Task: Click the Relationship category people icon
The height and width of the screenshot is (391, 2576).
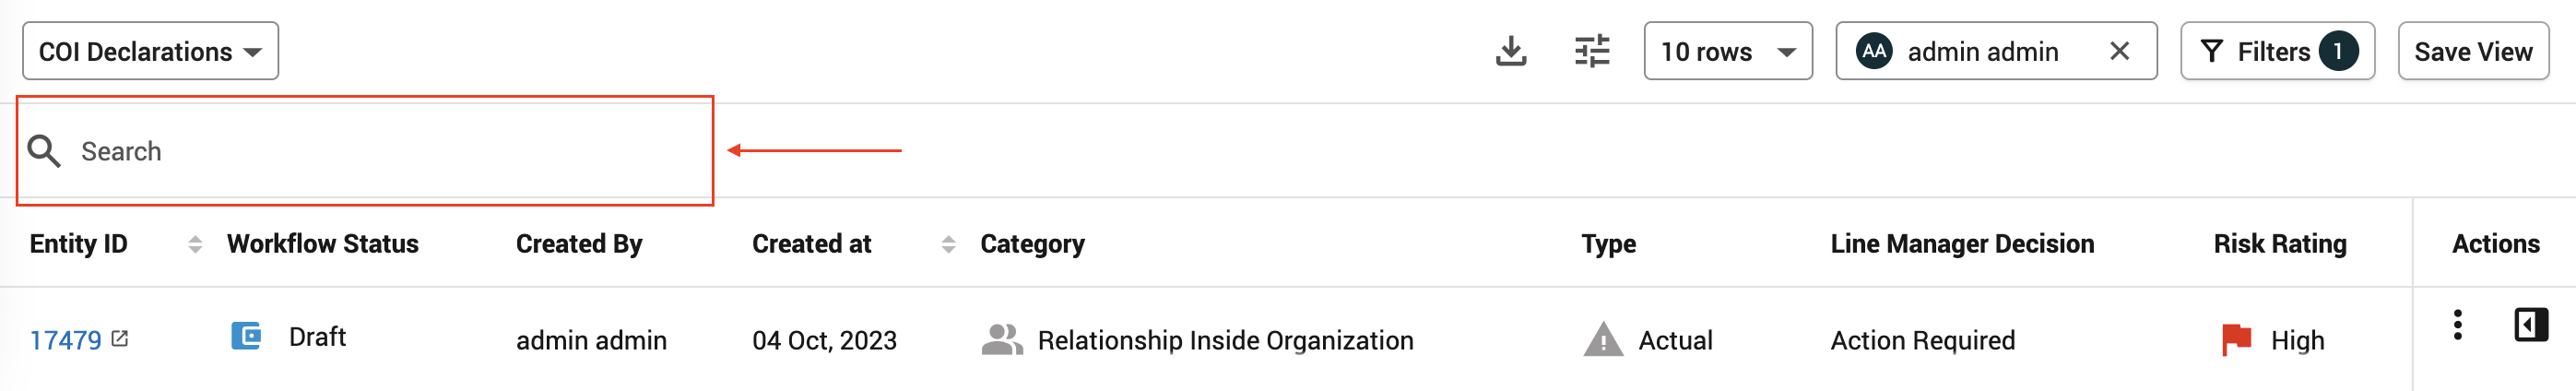Action: click(1002, 339)
